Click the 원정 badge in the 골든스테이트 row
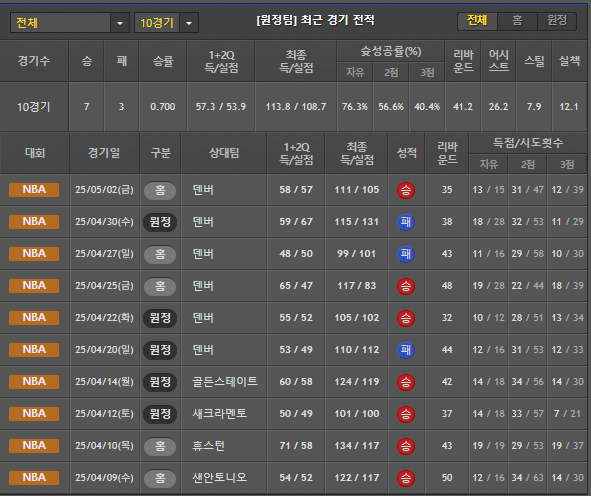The height and width of the screenshot is (496, 591). 160,382
